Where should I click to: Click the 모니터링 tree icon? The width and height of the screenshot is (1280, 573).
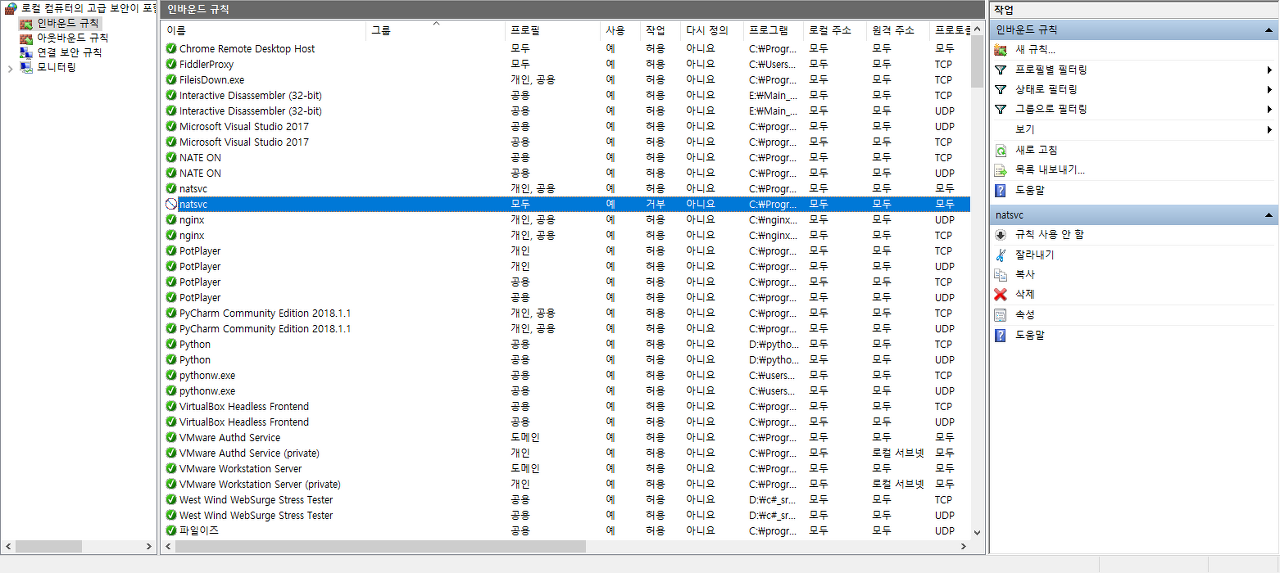tap(27, 67)
